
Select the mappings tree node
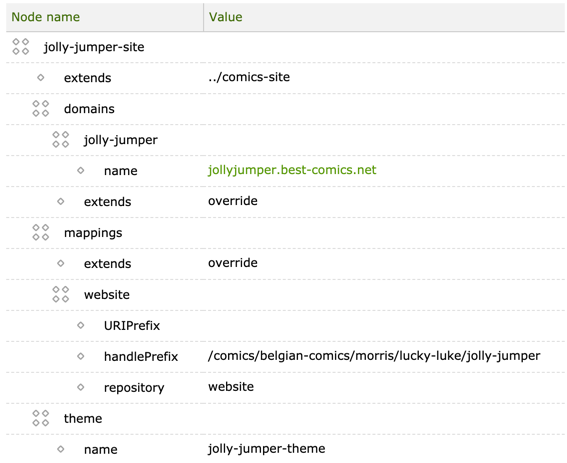point(93,233)
